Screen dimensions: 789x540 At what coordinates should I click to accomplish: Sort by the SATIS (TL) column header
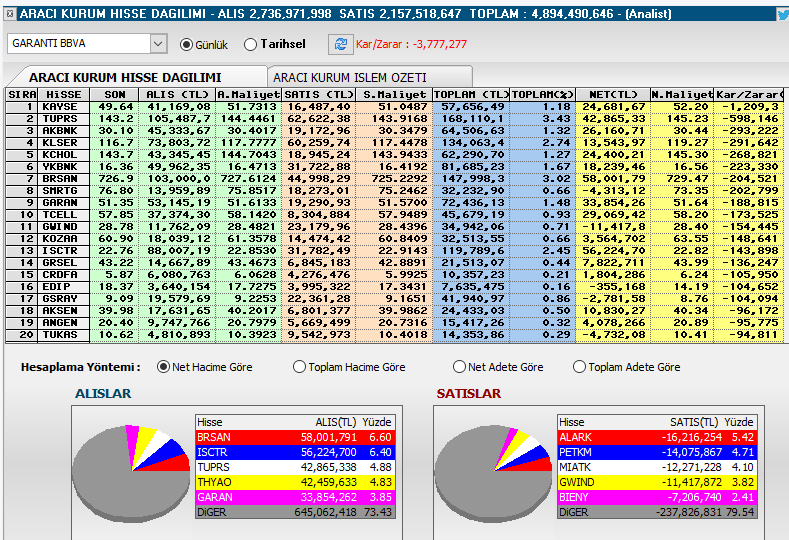click(319, 95)
